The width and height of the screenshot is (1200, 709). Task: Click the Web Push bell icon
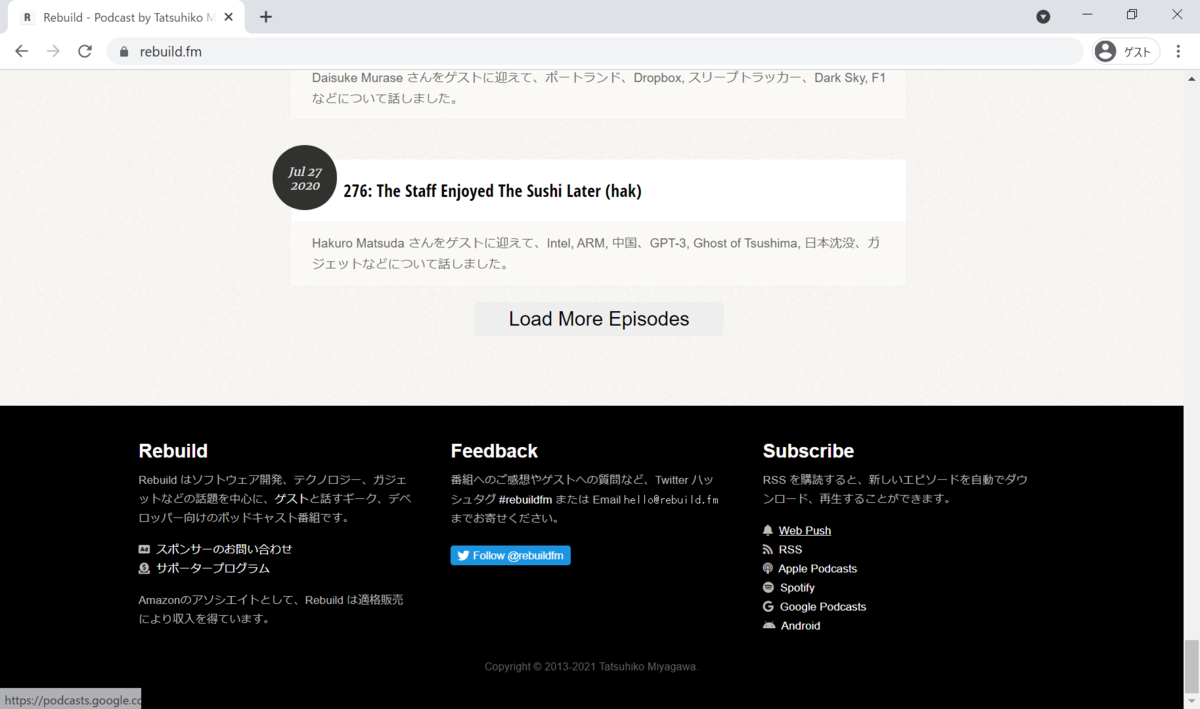point(768,531)
